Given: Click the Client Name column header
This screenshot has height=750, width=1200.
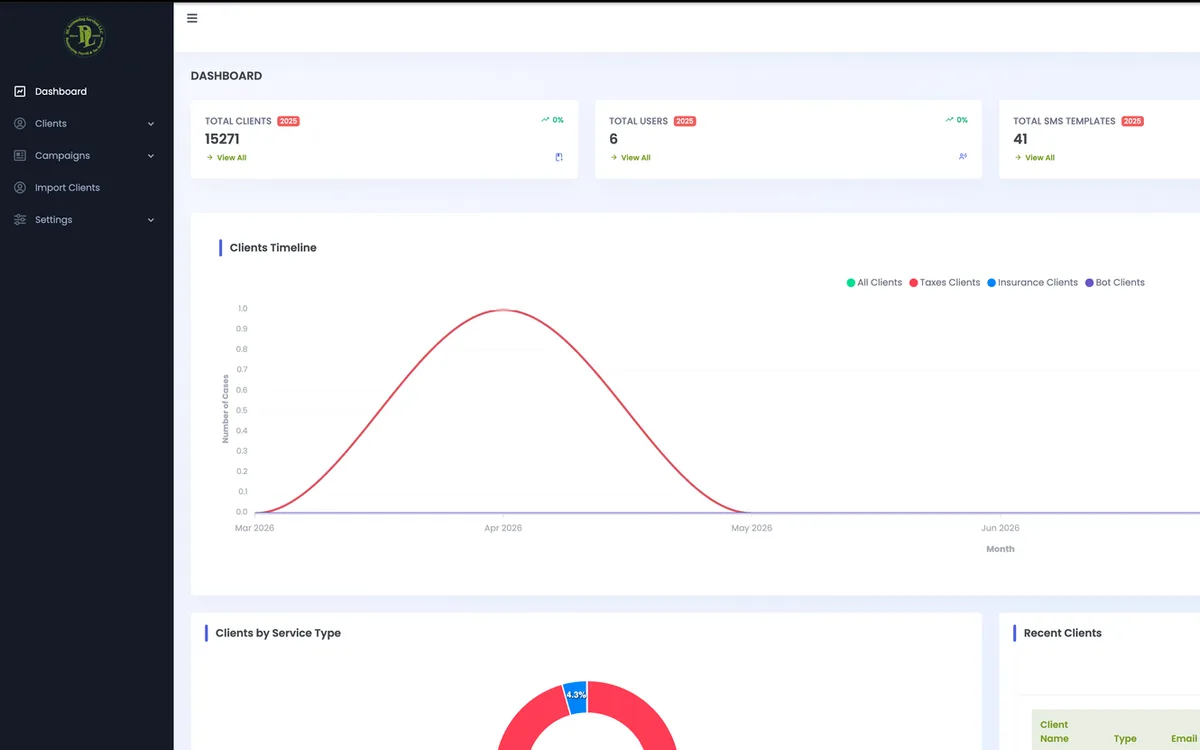Looking at the screenshot, I should pos(1054,731).
